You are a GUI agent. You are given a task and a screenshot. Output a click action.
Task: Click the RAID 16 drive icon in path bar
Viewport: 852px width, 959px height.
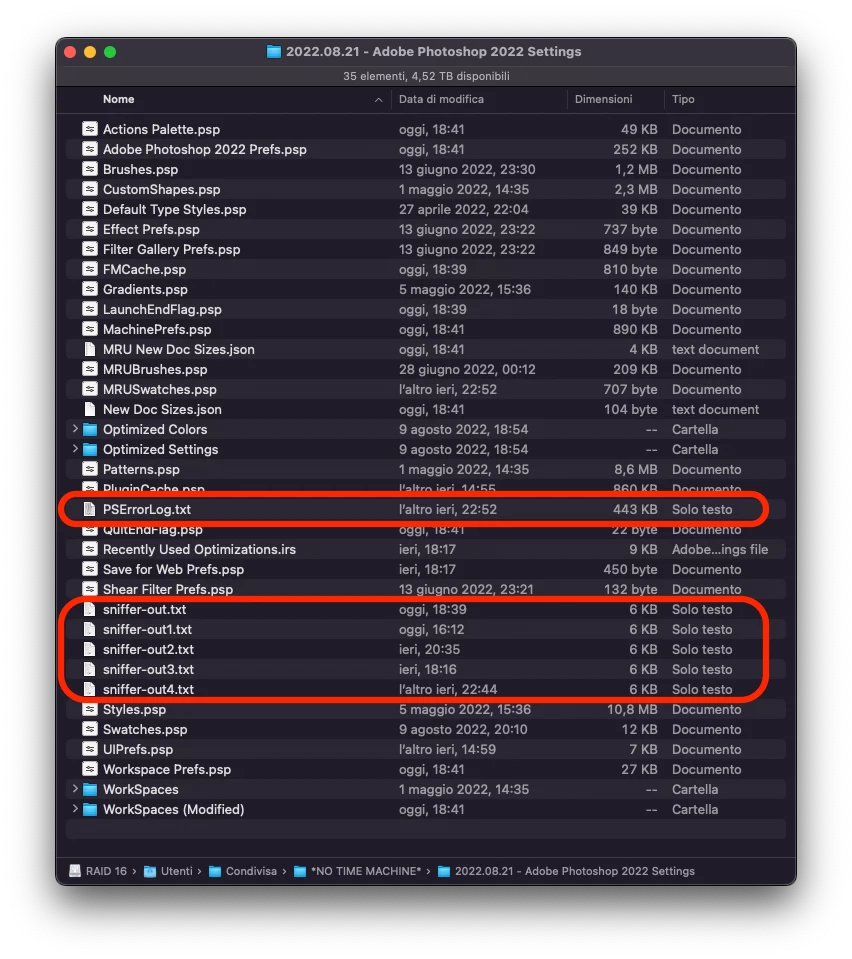coord(75,871)
